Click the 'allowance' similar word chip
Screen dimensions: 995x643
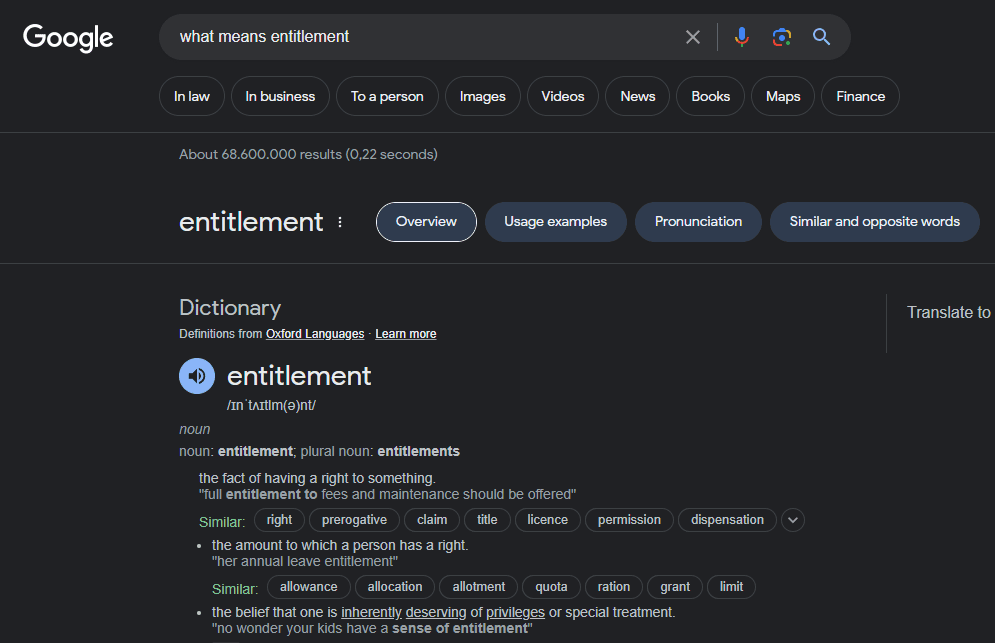[309, 587]
